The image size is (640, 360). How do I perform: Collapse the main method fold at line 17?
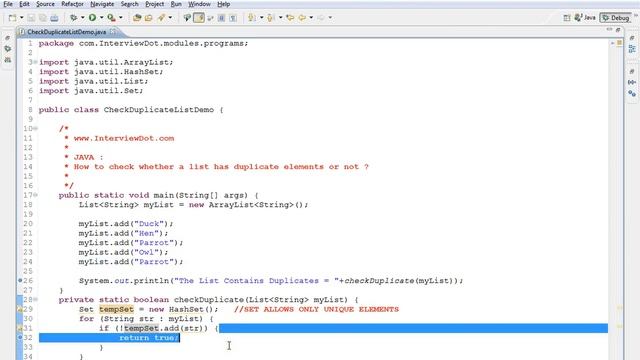pyautogui.click(x=36, y=195)
